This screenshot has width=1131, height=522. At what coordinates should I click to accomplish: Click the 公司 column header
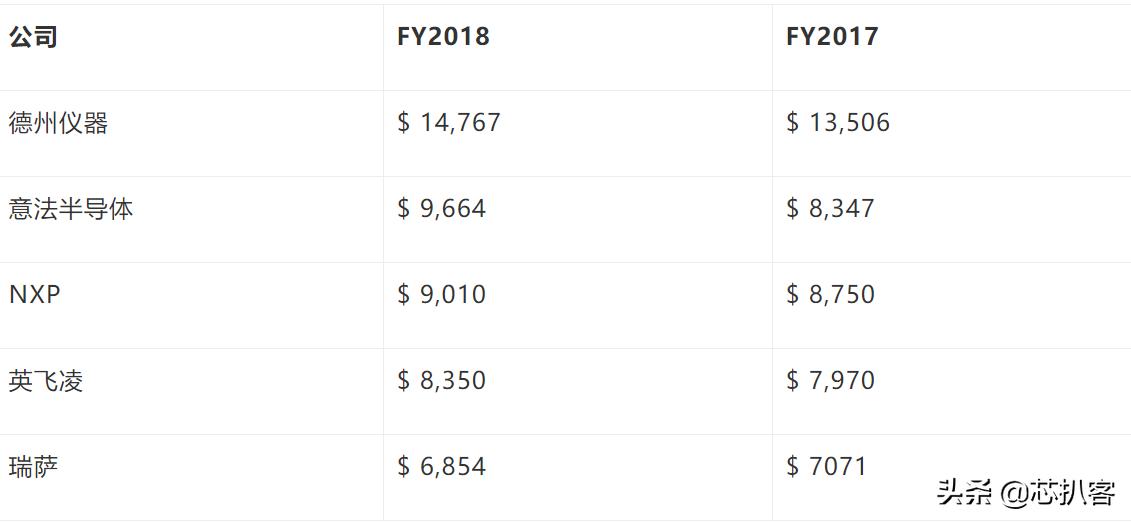coord(33,37)
